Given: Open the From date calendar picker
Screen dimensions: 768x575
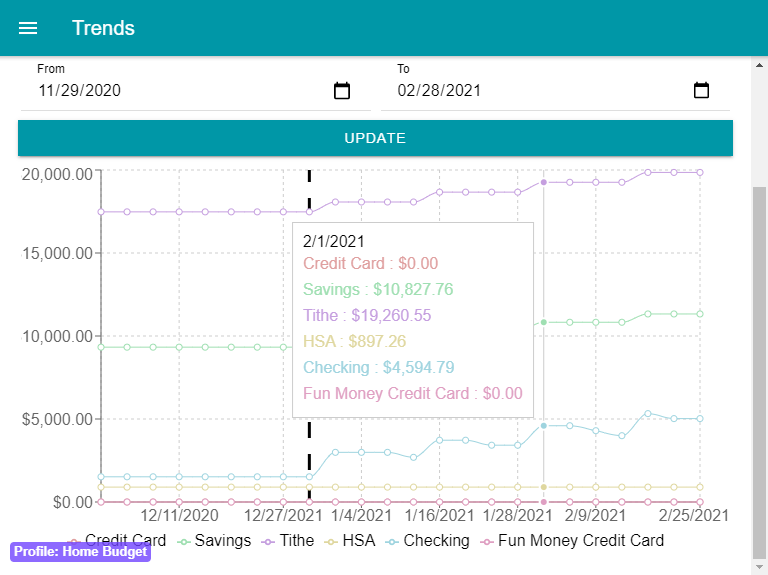Looking at the screenshot, I should pos(342,91).
